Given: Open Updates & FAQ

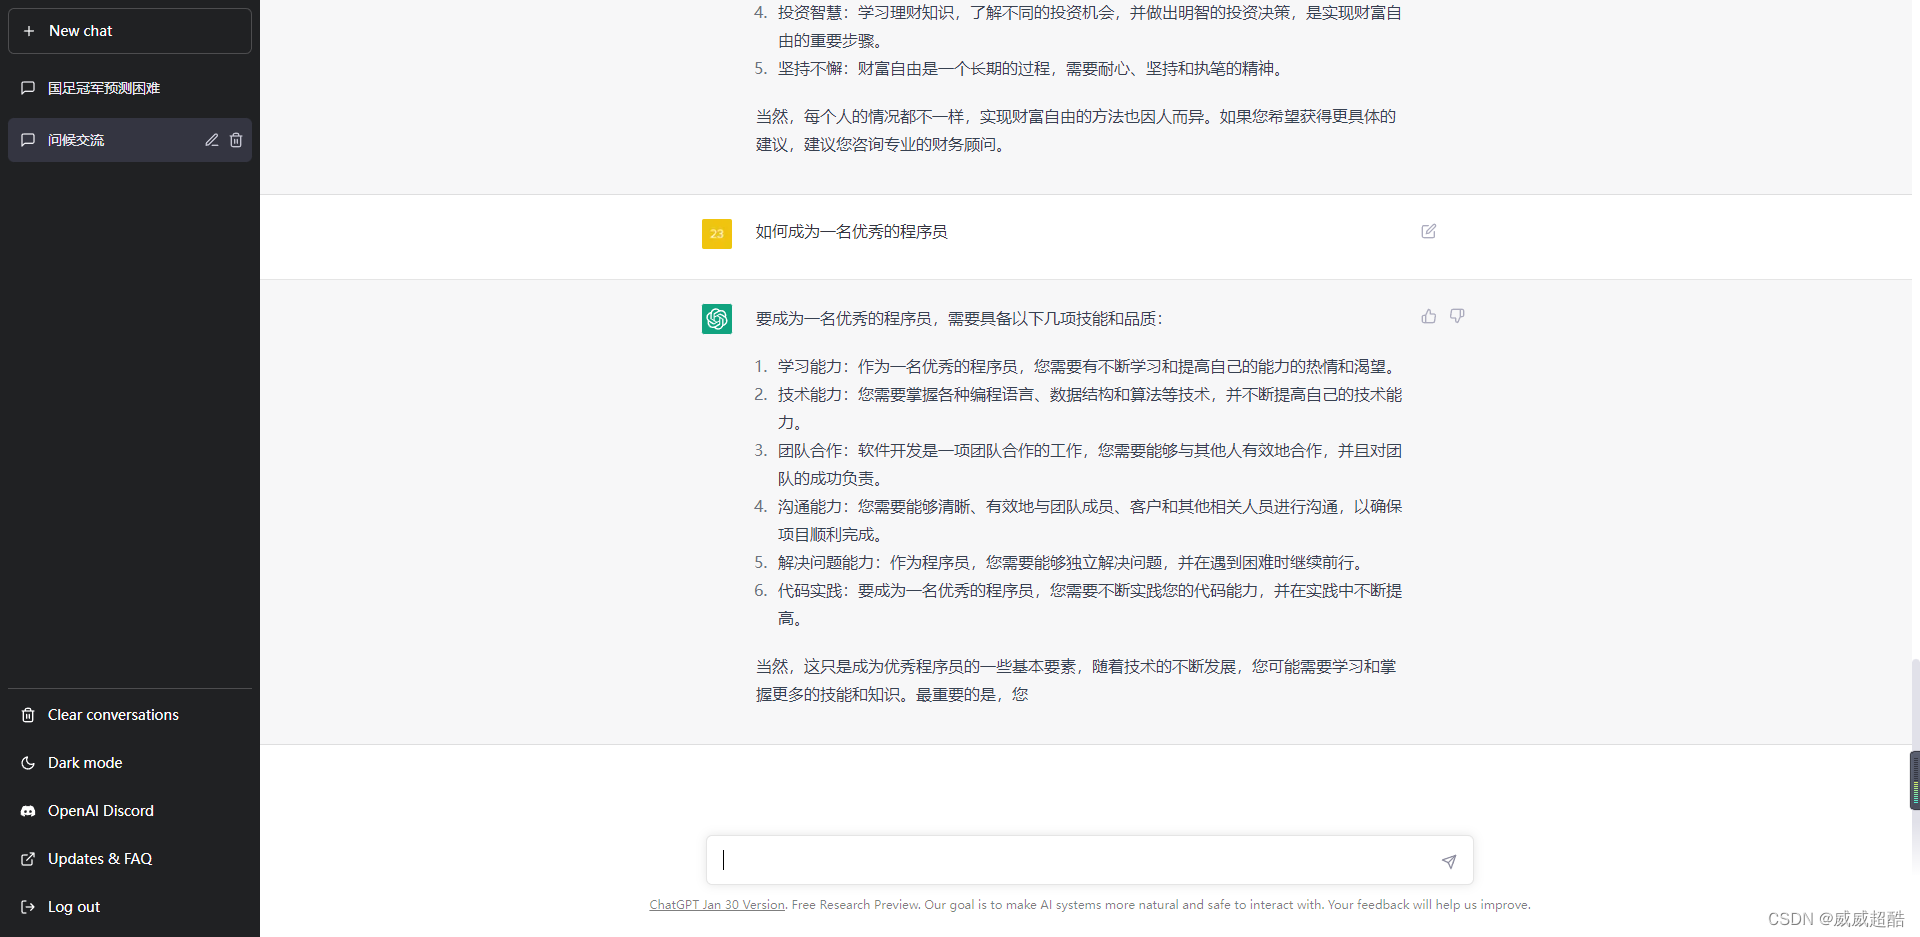Looking at the screenshot, I should 130,859.
